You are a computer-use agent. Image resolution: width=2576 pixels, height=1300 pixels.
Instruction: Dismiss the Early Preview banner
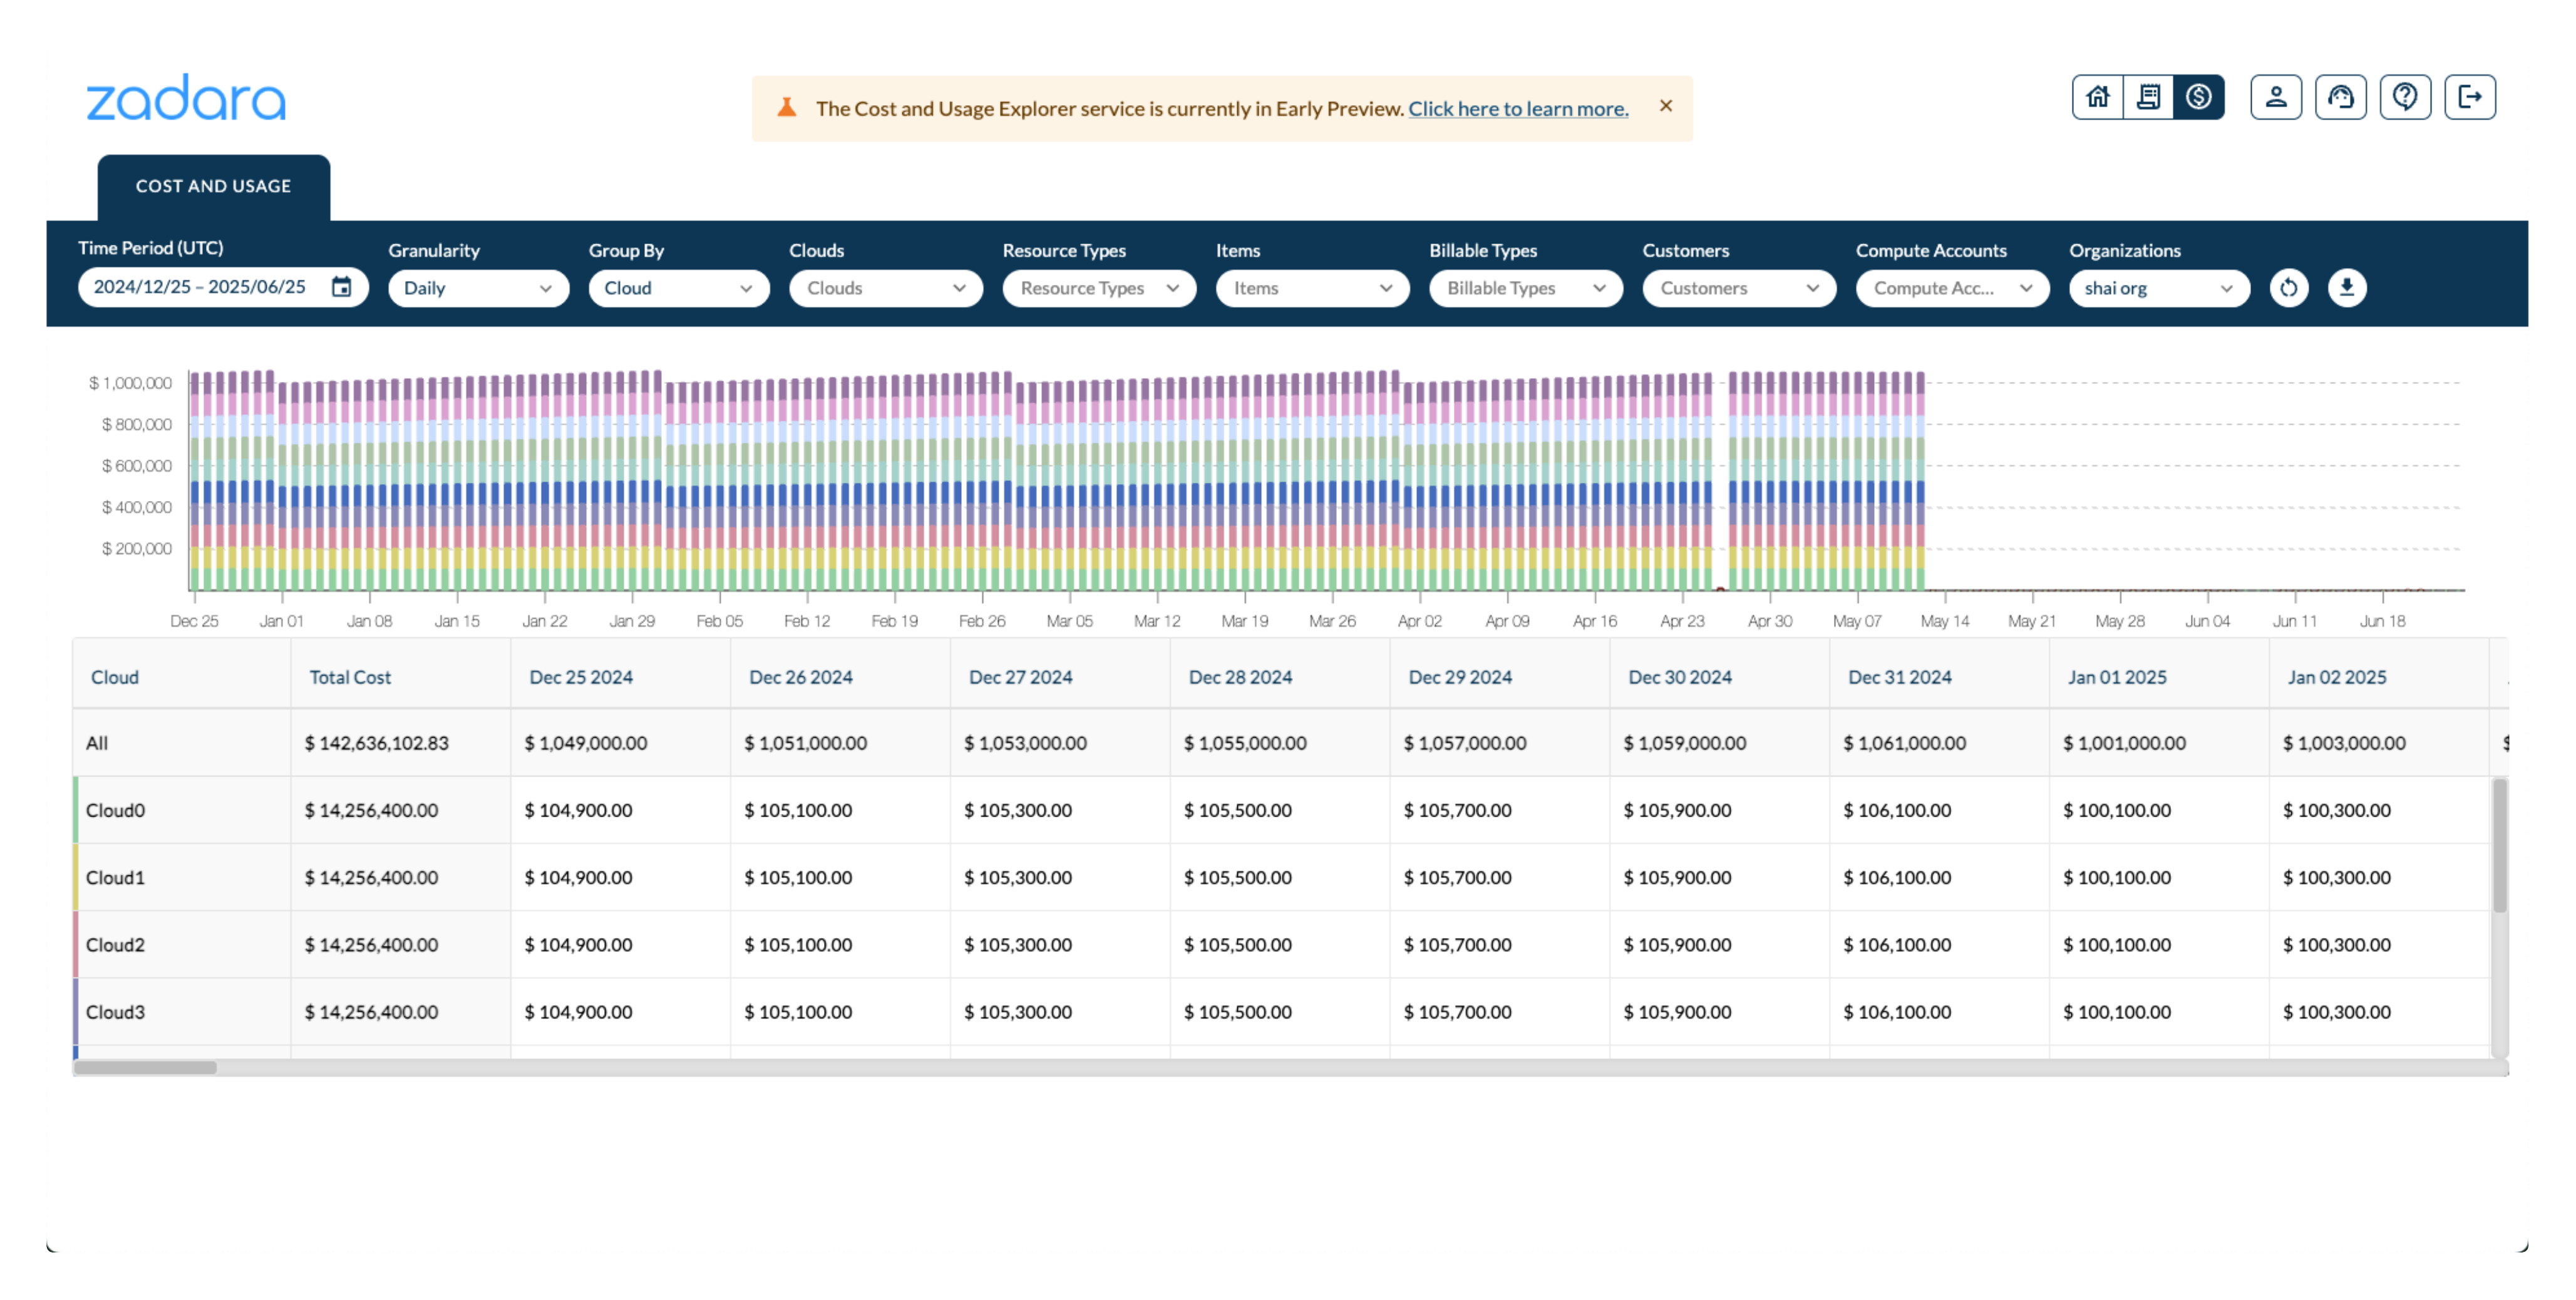tap(1665, 106)
